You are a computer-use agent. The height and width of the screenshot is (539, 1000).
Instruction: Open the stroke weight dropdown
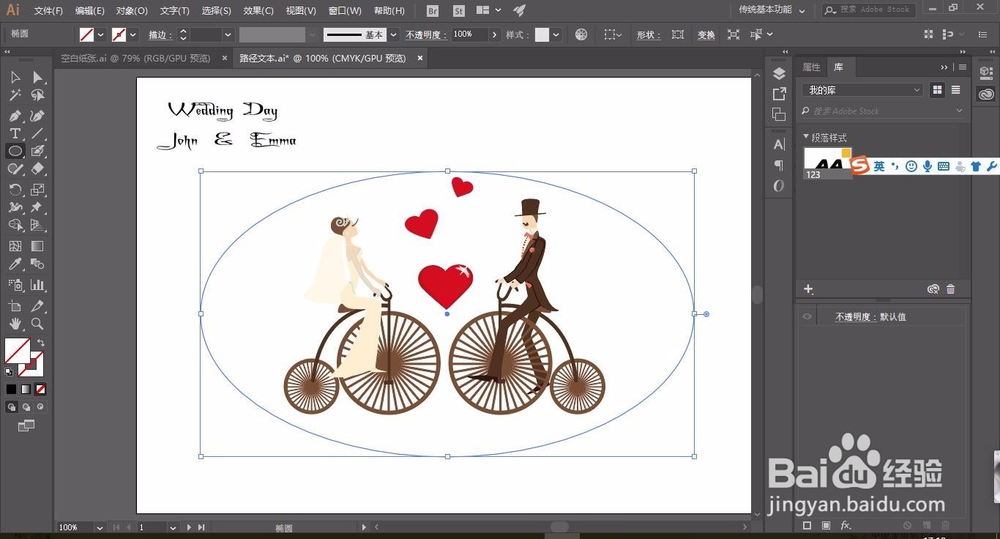pos(227,35)
